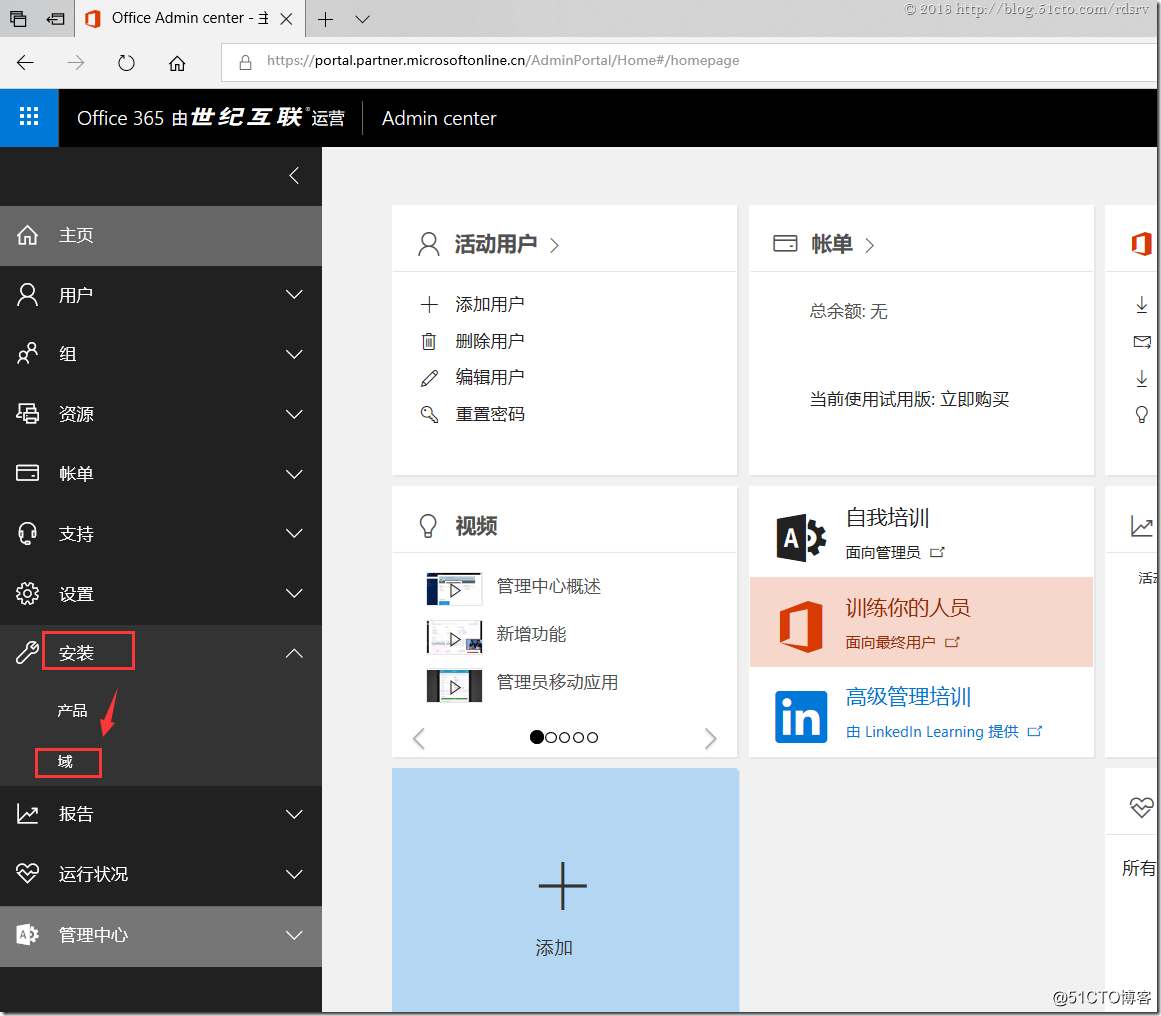The height and width of the screenshot is (1016, 1161).
Task: Select the third video pager dot
Action: point(565,738)
